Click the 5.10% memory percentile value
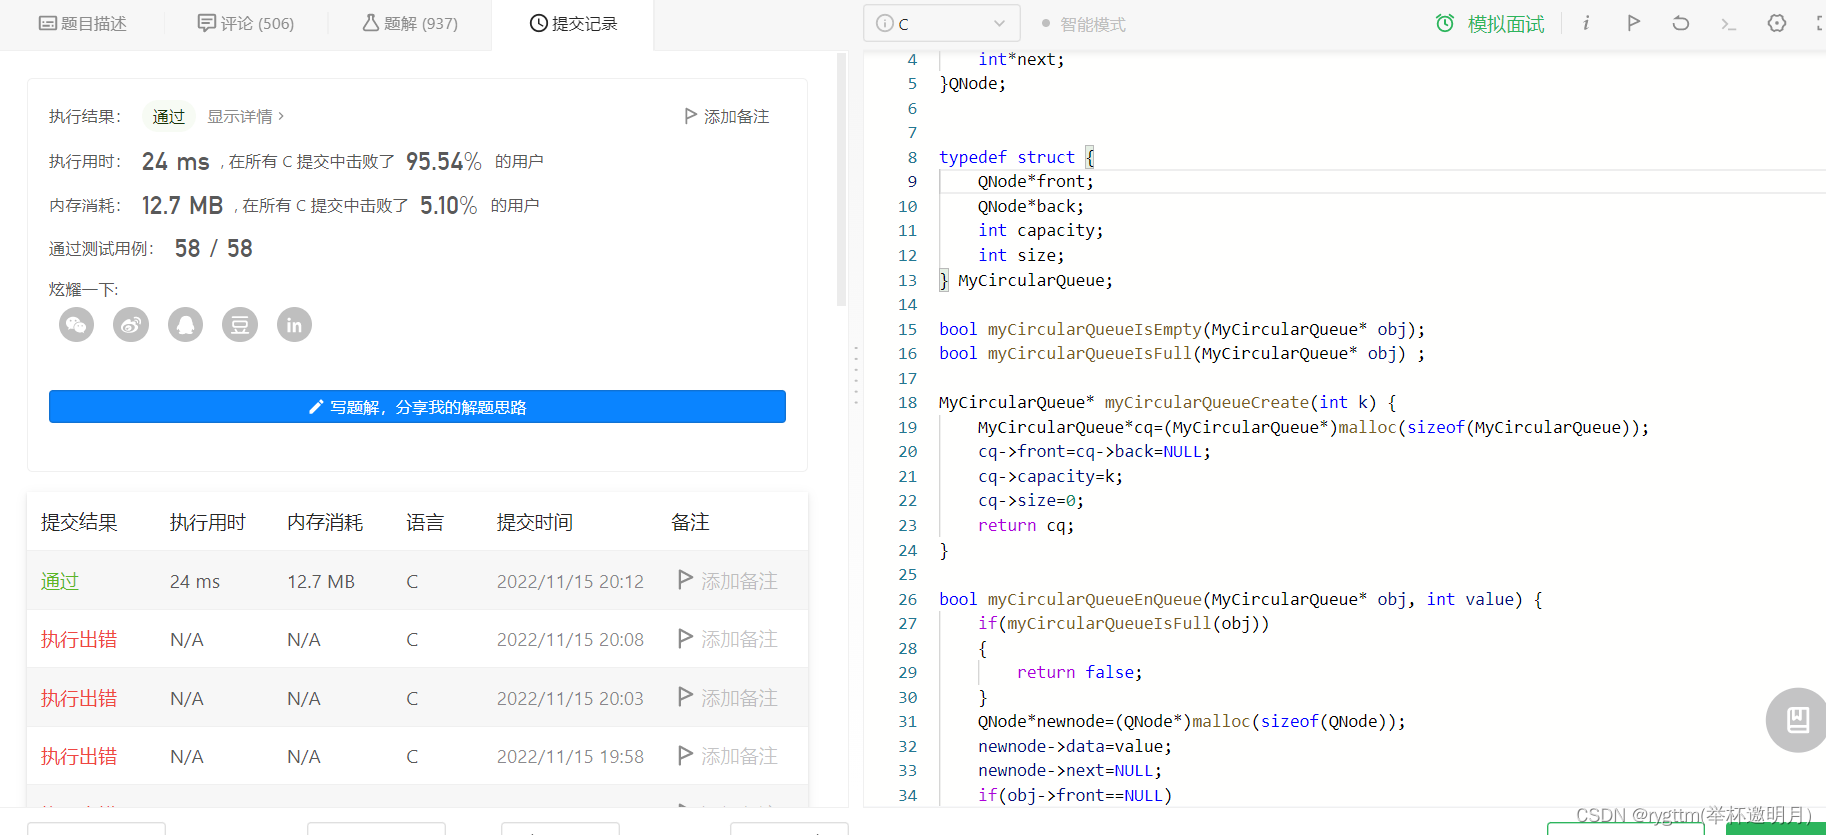 (x=448, y=205)
